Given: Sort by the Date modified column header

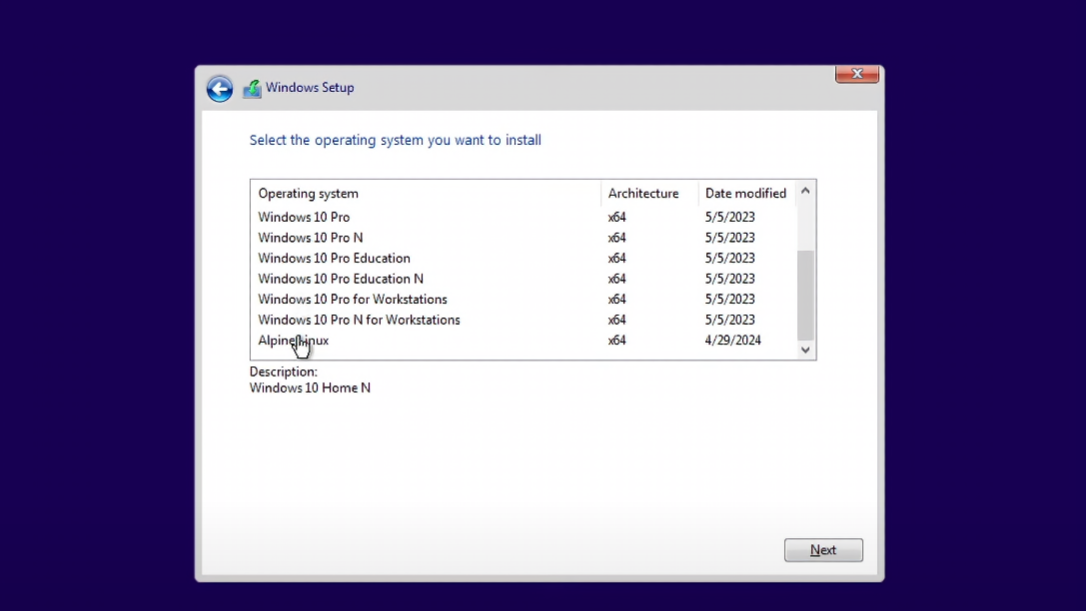Looking at the screenshot, I should pyautogui.click(x=746, y=193).
